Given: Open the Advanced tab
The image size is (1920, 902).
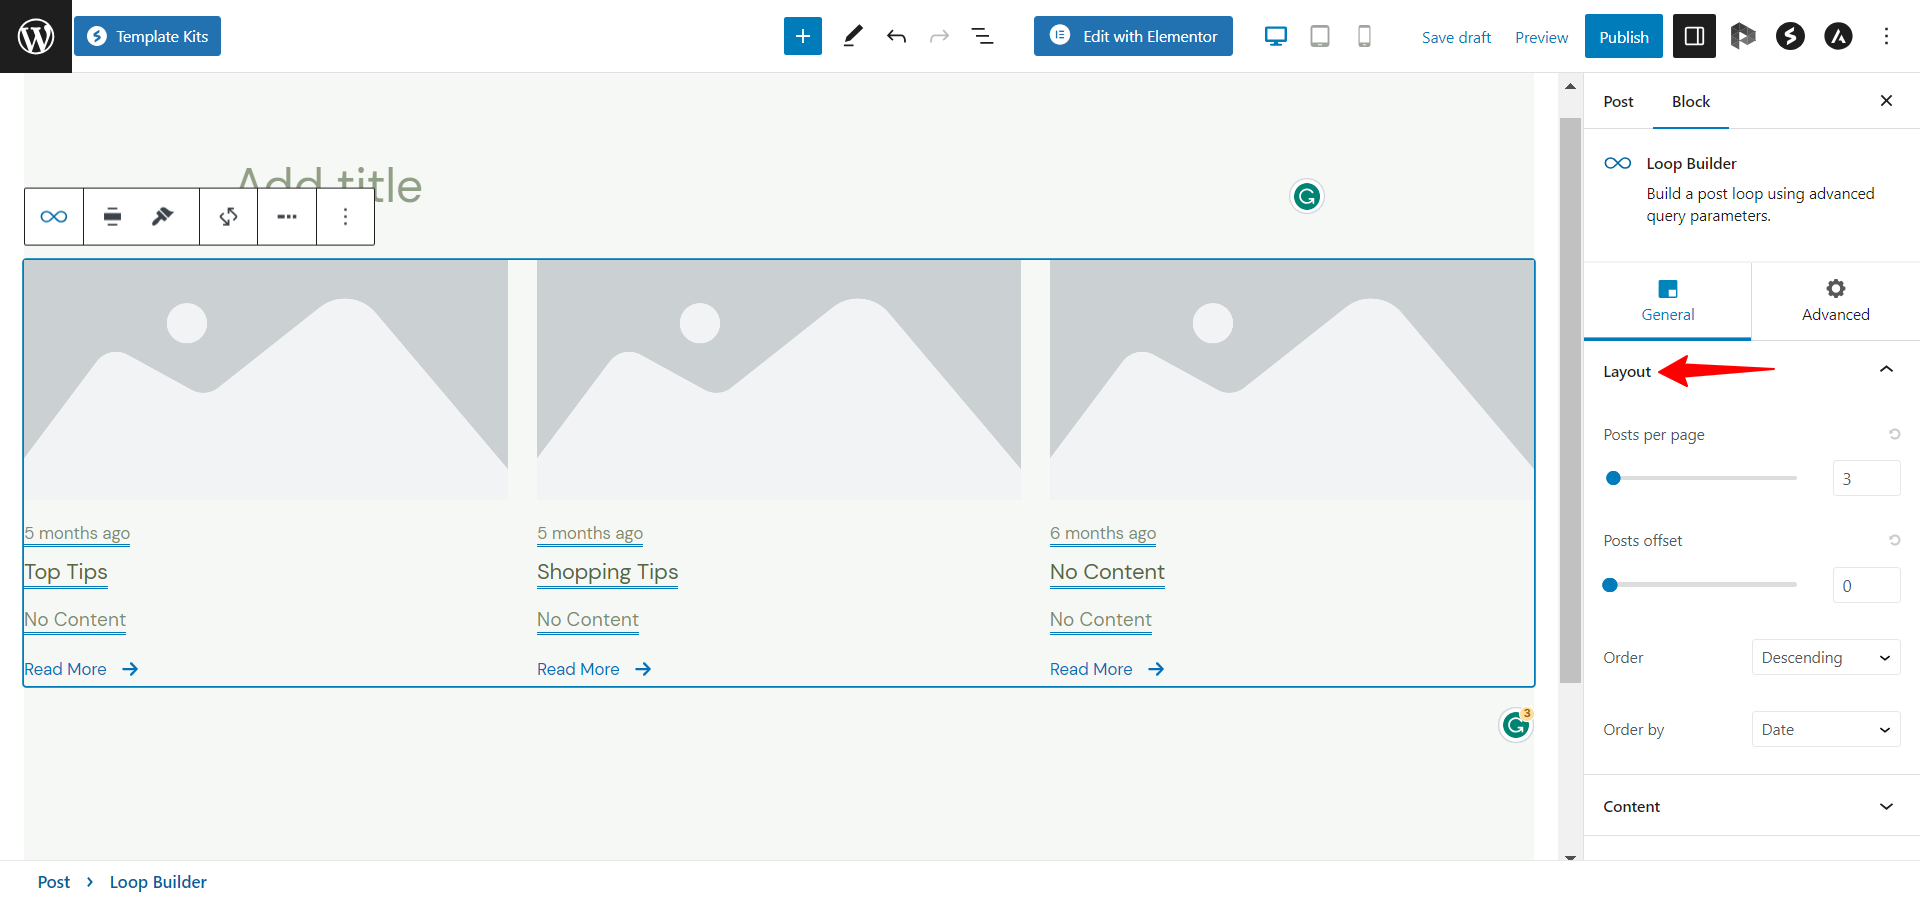Looking at the screenshot, I should [1835, 300].
